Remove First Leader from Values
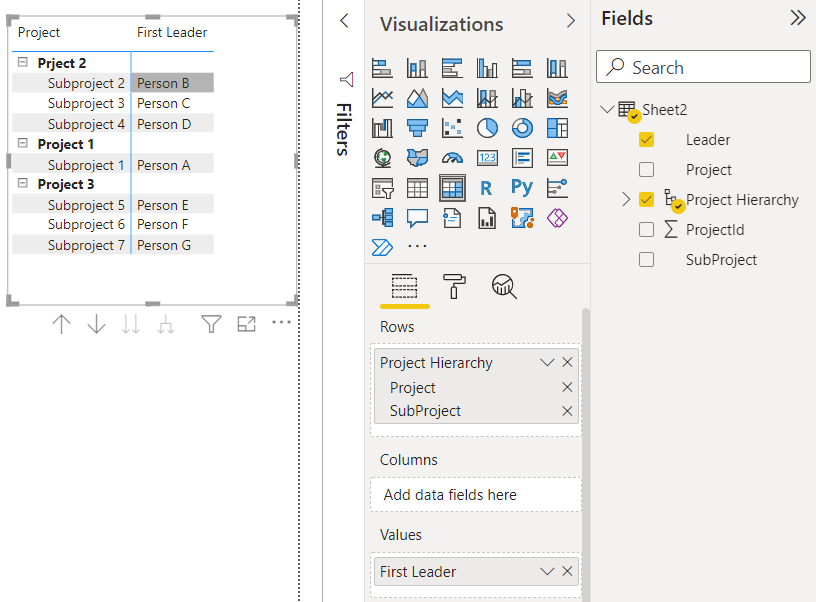Image resolution: width=816 pixels, height=602 pixels. [x=567, y=571]
